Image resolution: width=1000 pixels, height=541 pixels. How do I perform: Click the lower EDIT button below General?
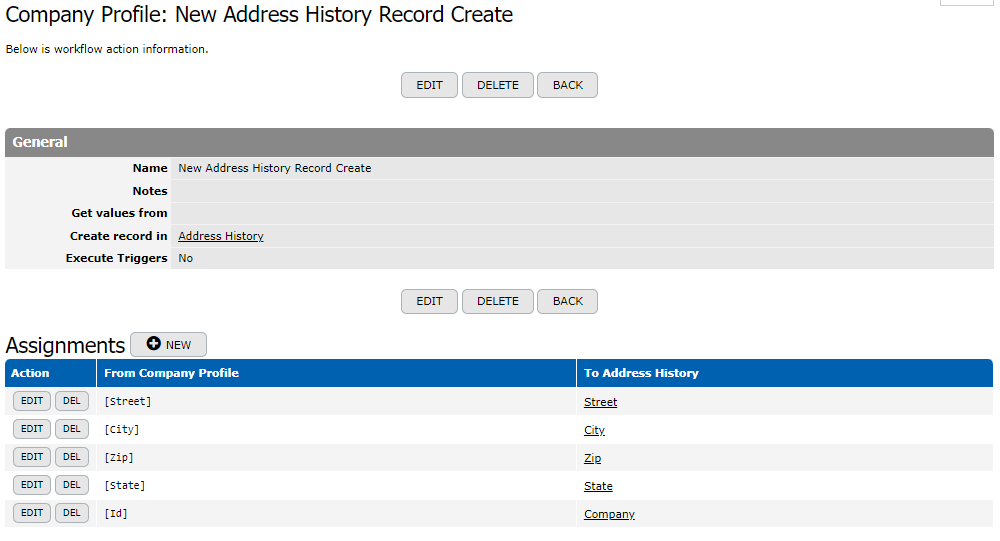pos(429,301)
